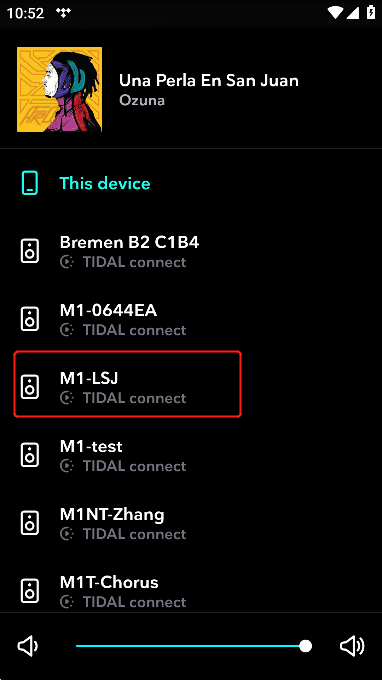Select M1T-Chorus from the list

[191, 591]
